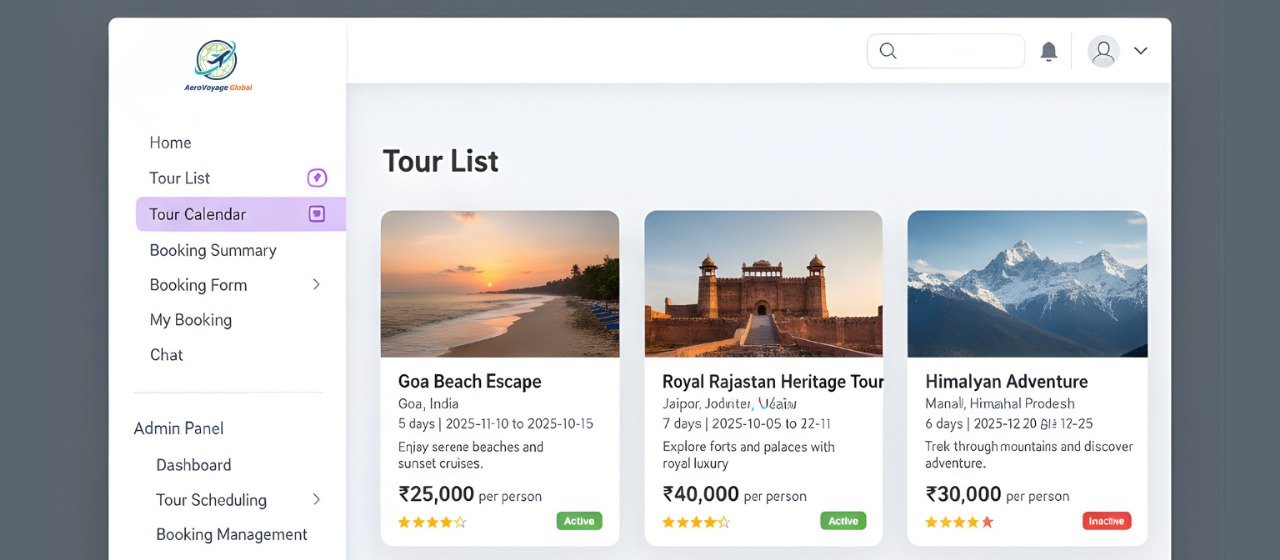Click the AeroVoyage Global logo
The image size is (1280, 560).
point(217,65)
